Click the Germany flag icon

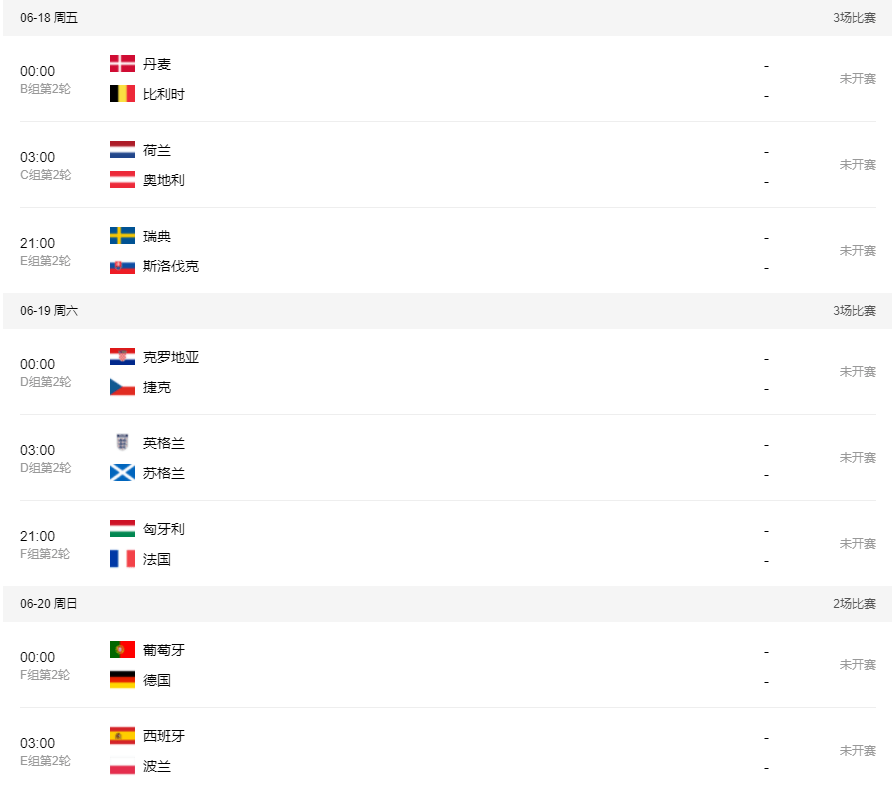pos(122,680)
